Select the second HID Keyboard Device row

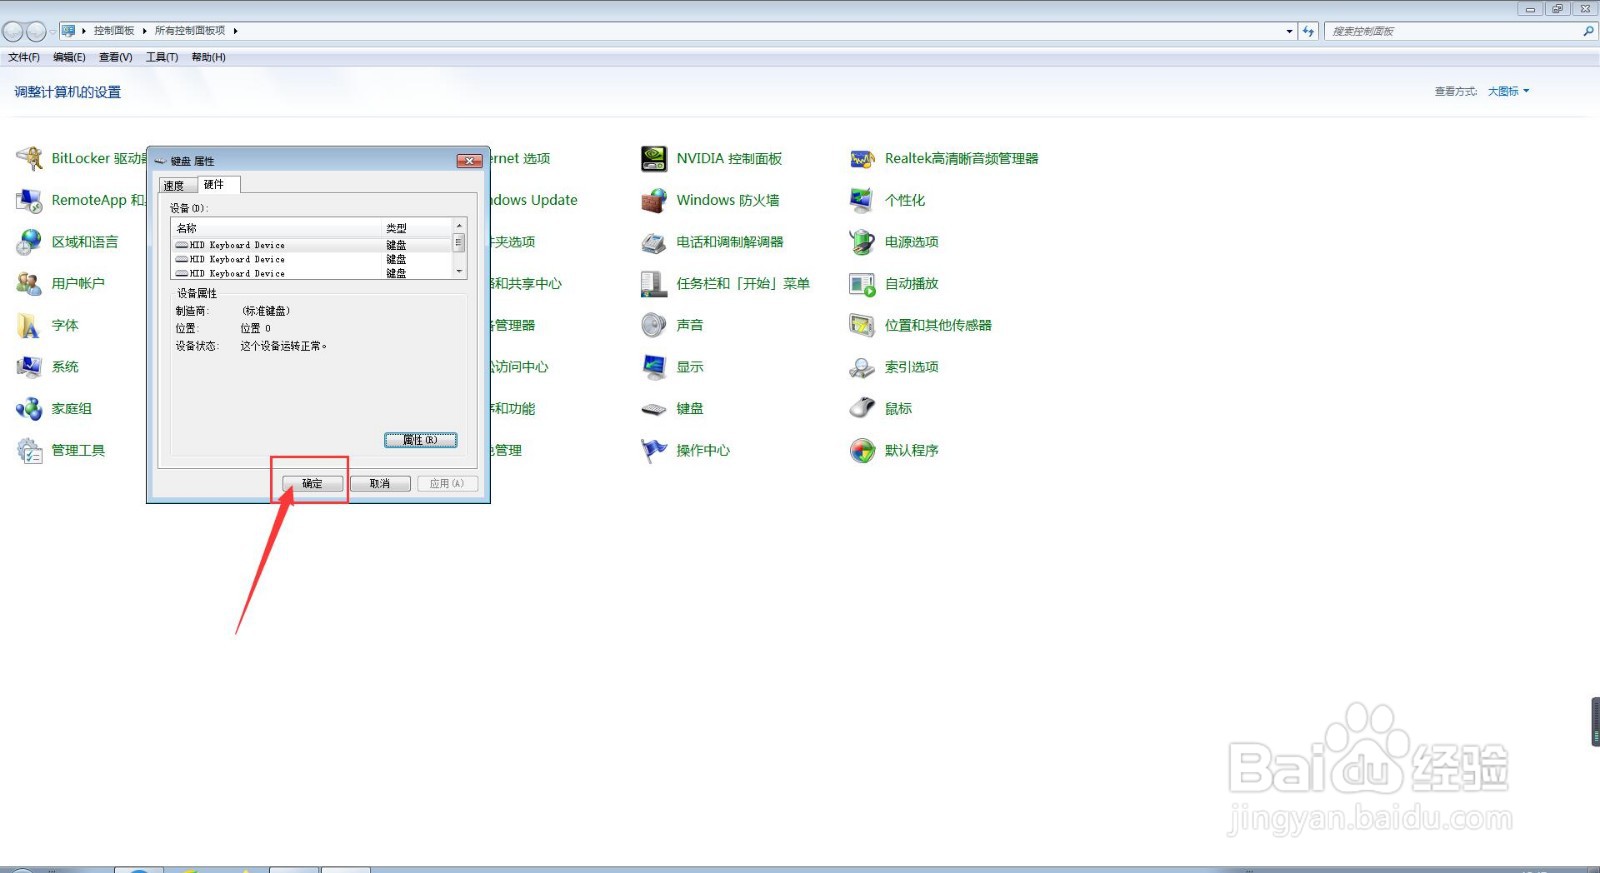pos(313,259)
